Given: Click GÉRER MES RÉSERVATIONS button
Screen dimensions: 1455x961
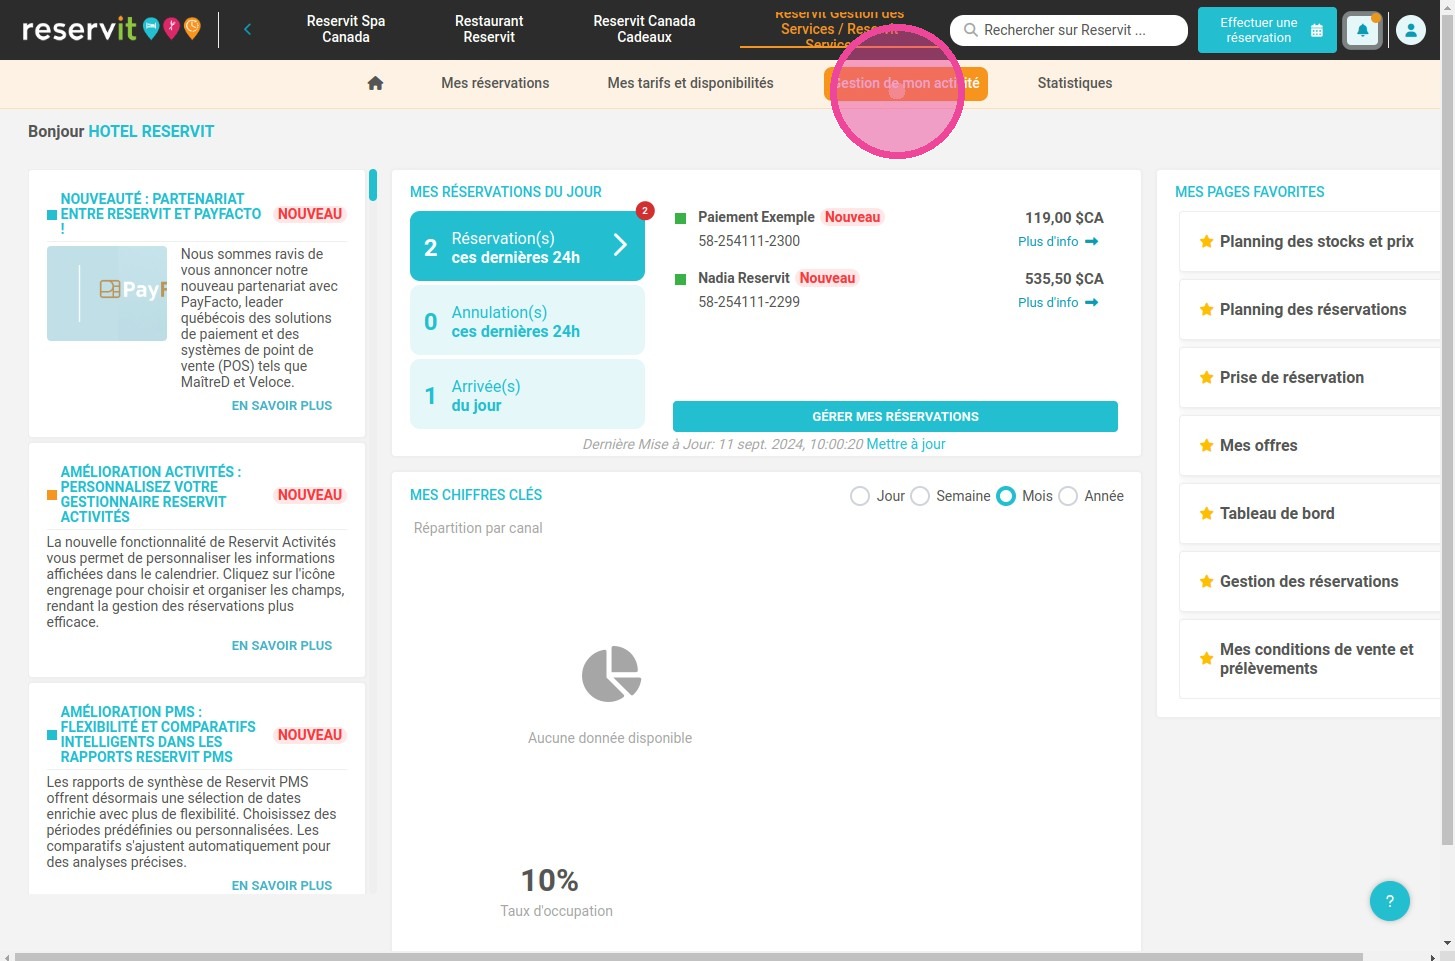Looking at the screenshot, I should click(895, 416).
